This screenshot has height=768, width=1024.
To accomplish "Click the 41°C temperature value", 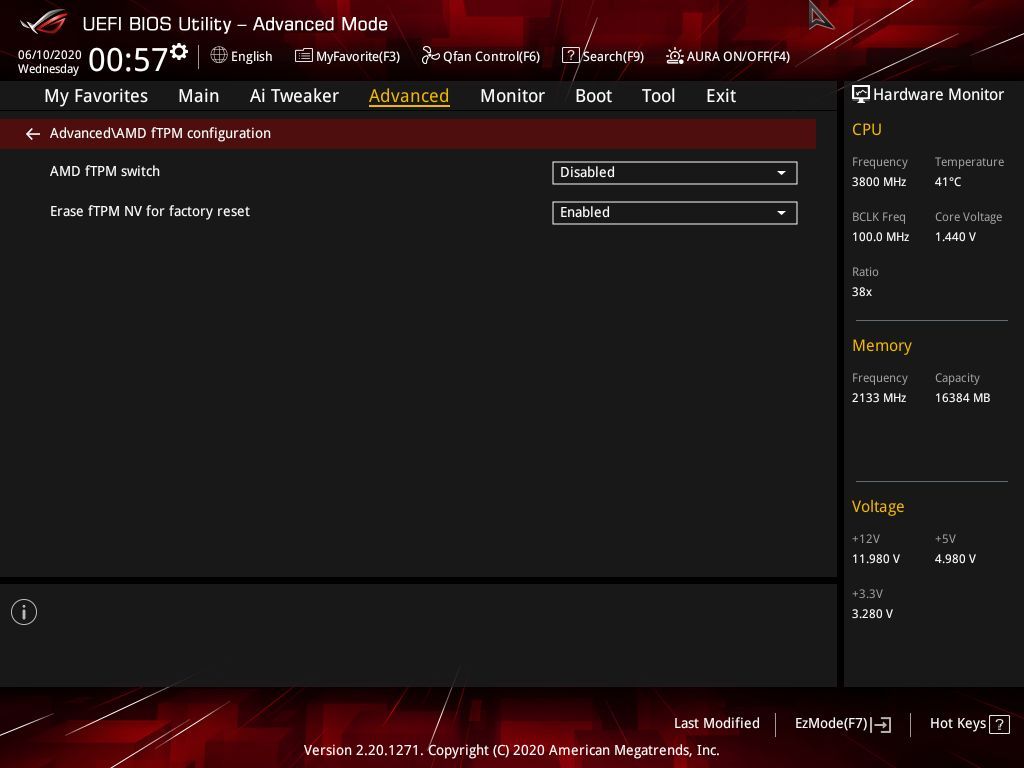I will coord(948,182).
